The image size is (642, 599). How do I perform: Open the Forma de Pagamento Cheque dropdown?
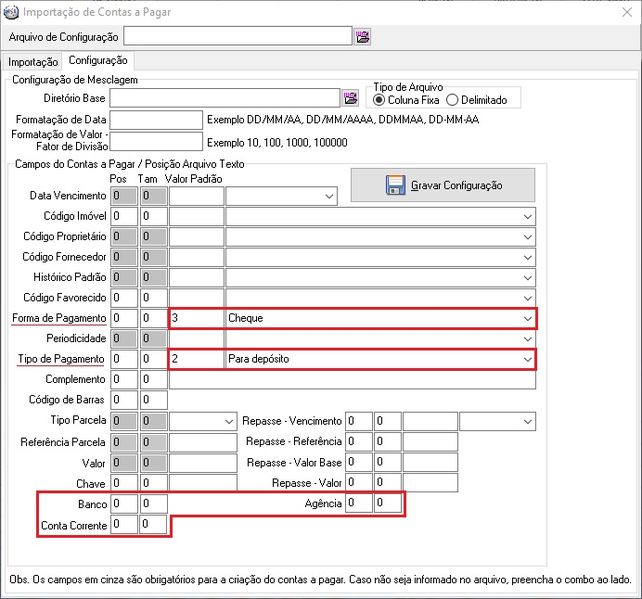[527, 318]
